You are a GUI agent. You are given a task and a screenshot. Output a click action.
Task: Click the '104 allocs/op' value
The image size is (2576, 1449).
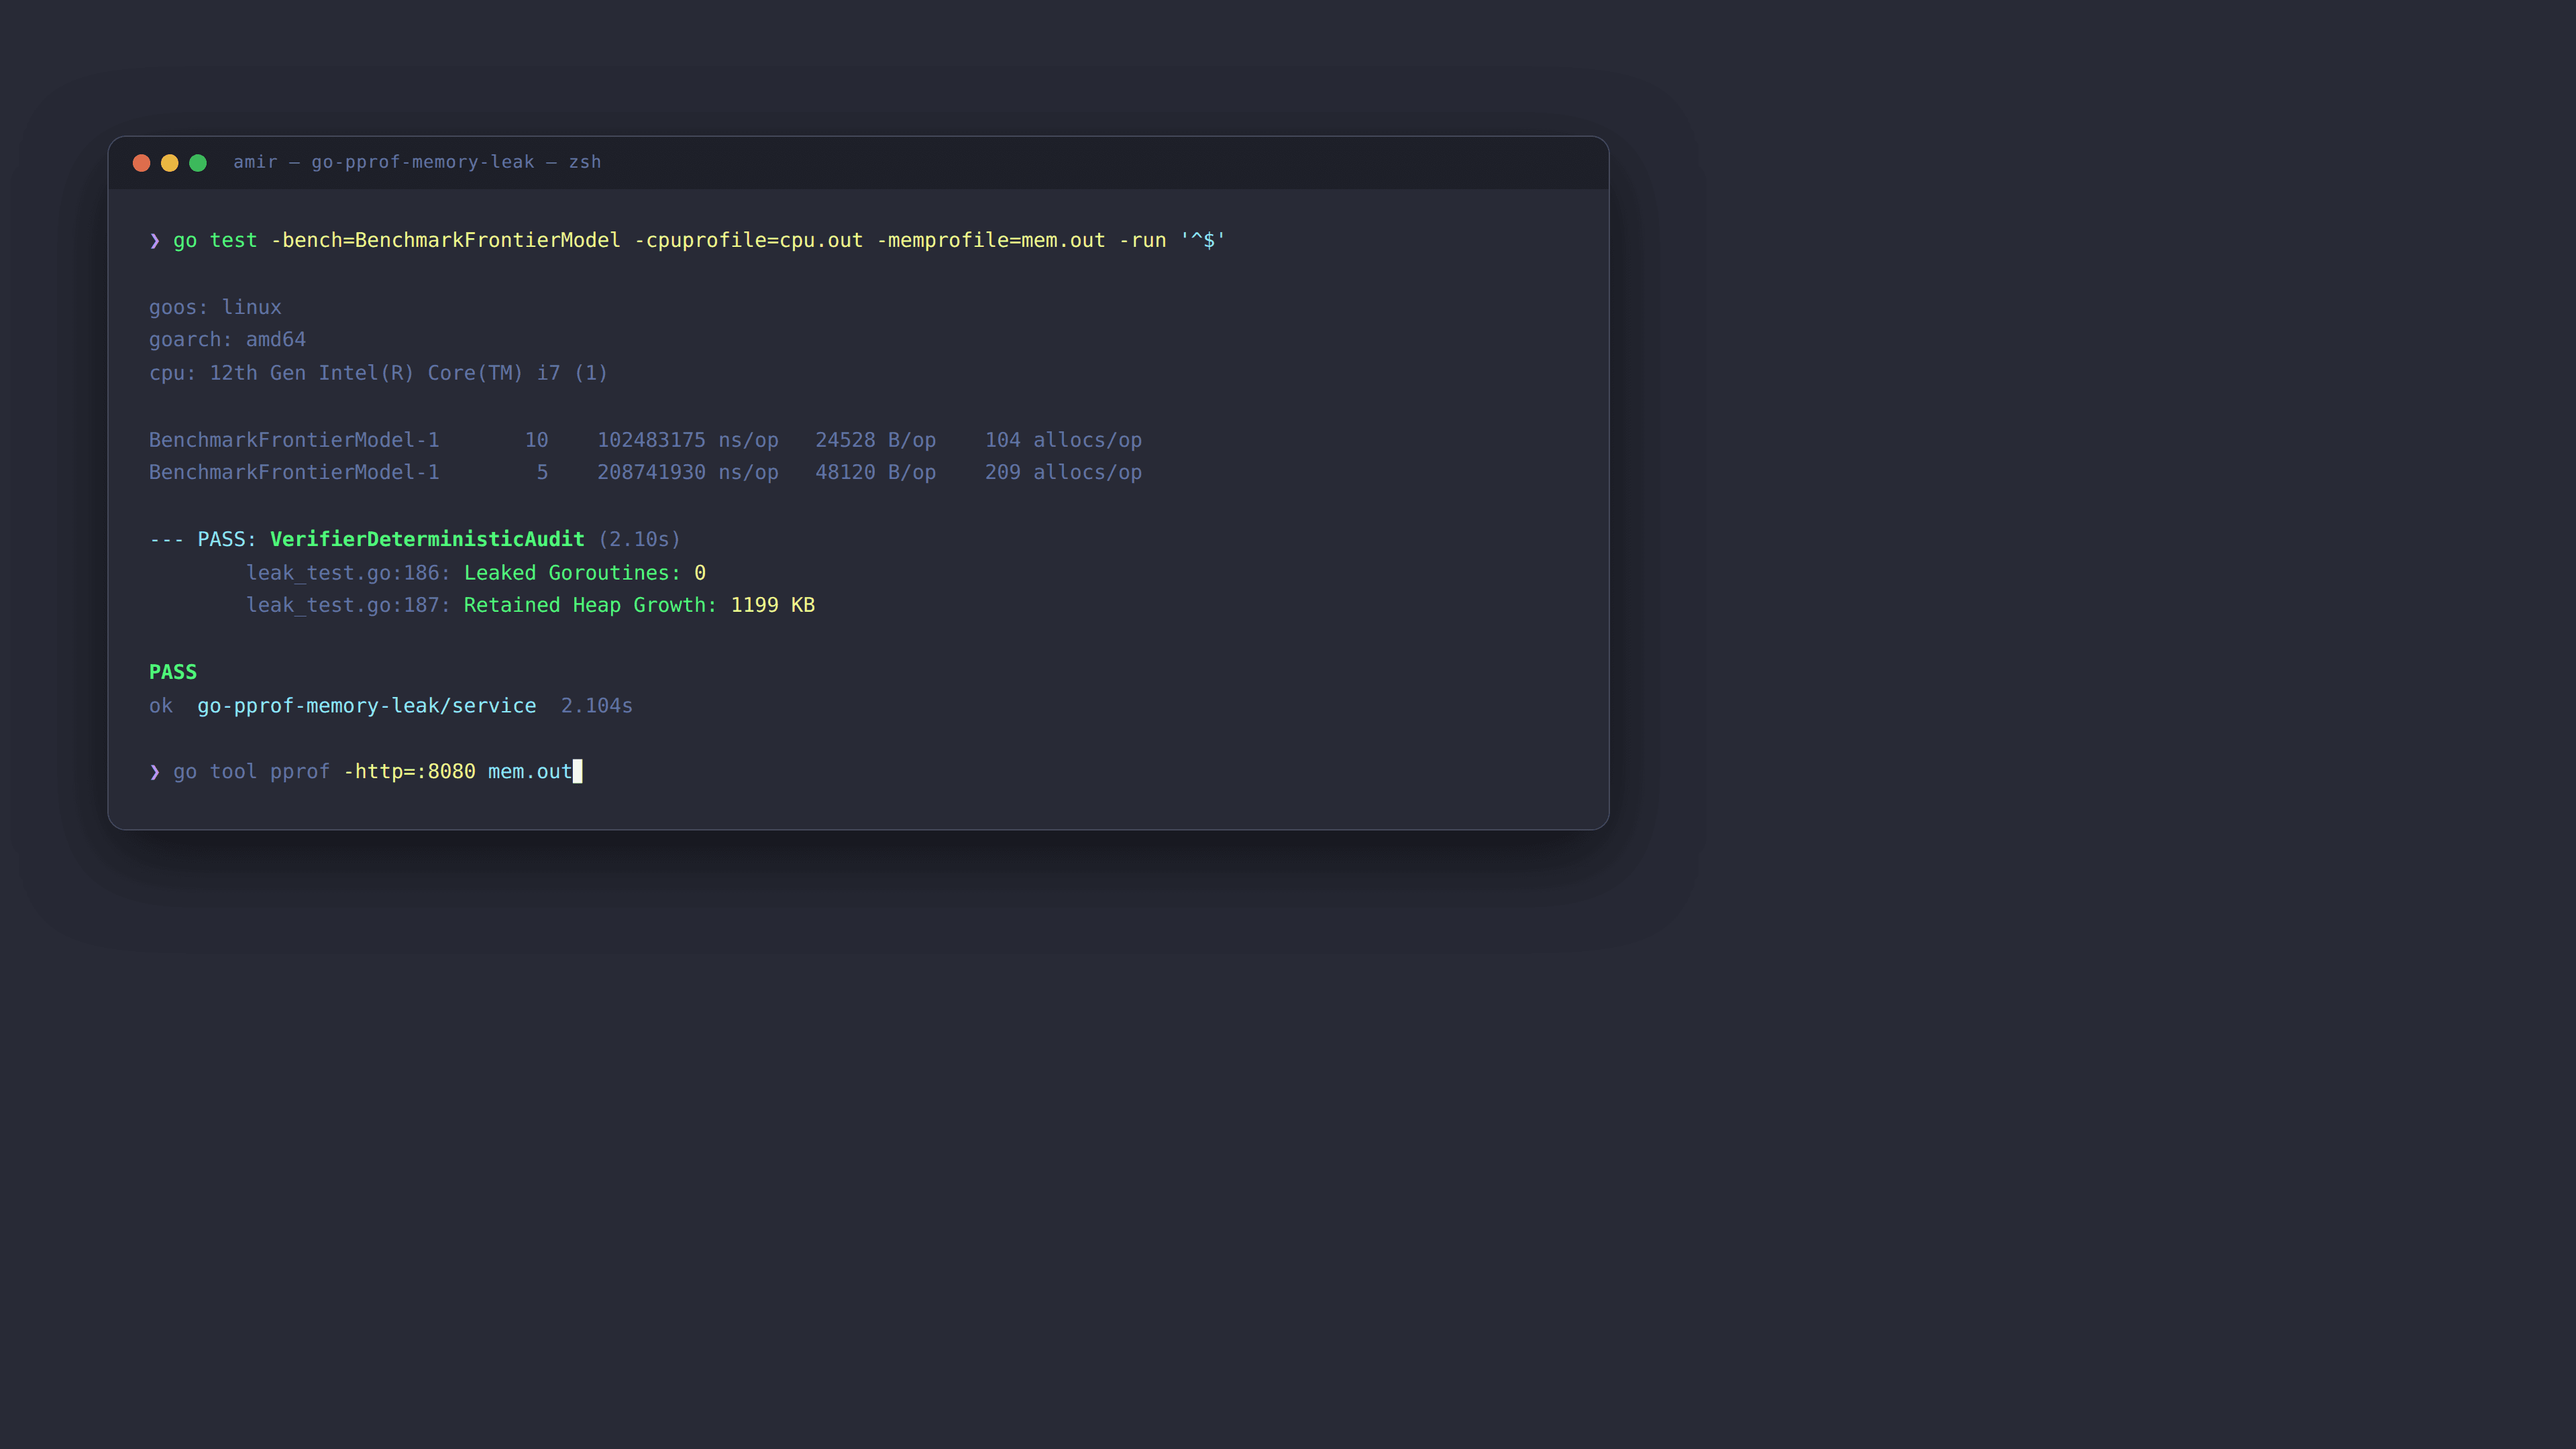(1063, 440)
